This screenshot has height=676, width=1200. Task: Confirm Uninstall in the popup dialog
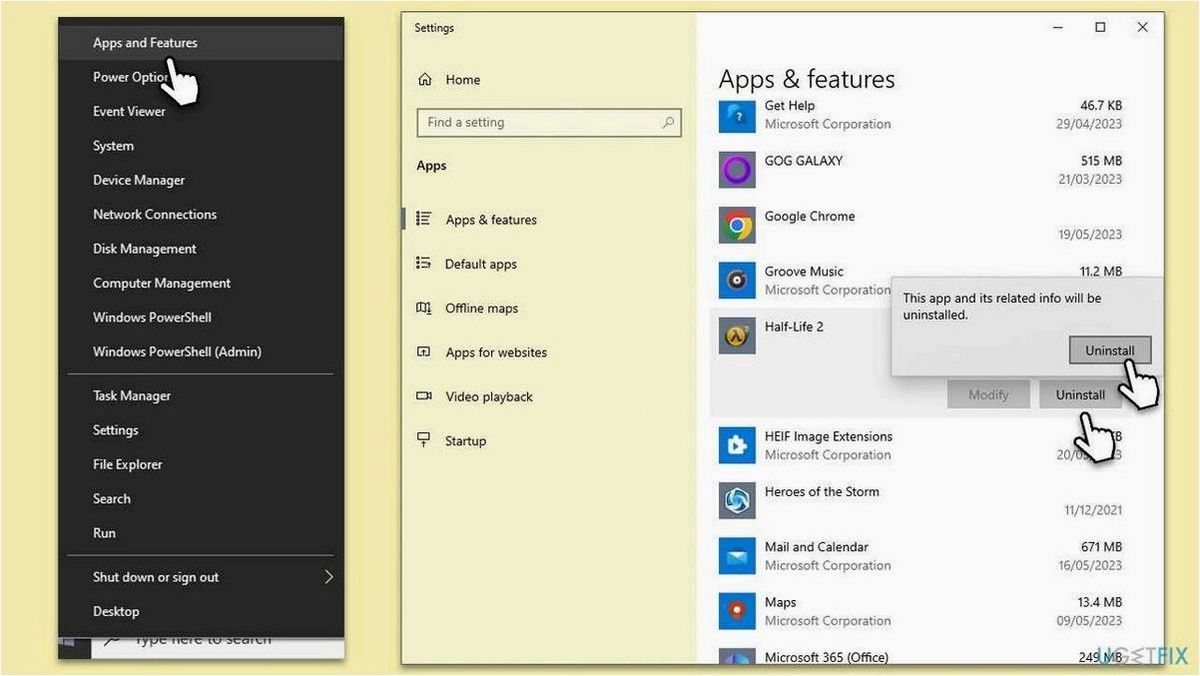tap(1110, 351)
